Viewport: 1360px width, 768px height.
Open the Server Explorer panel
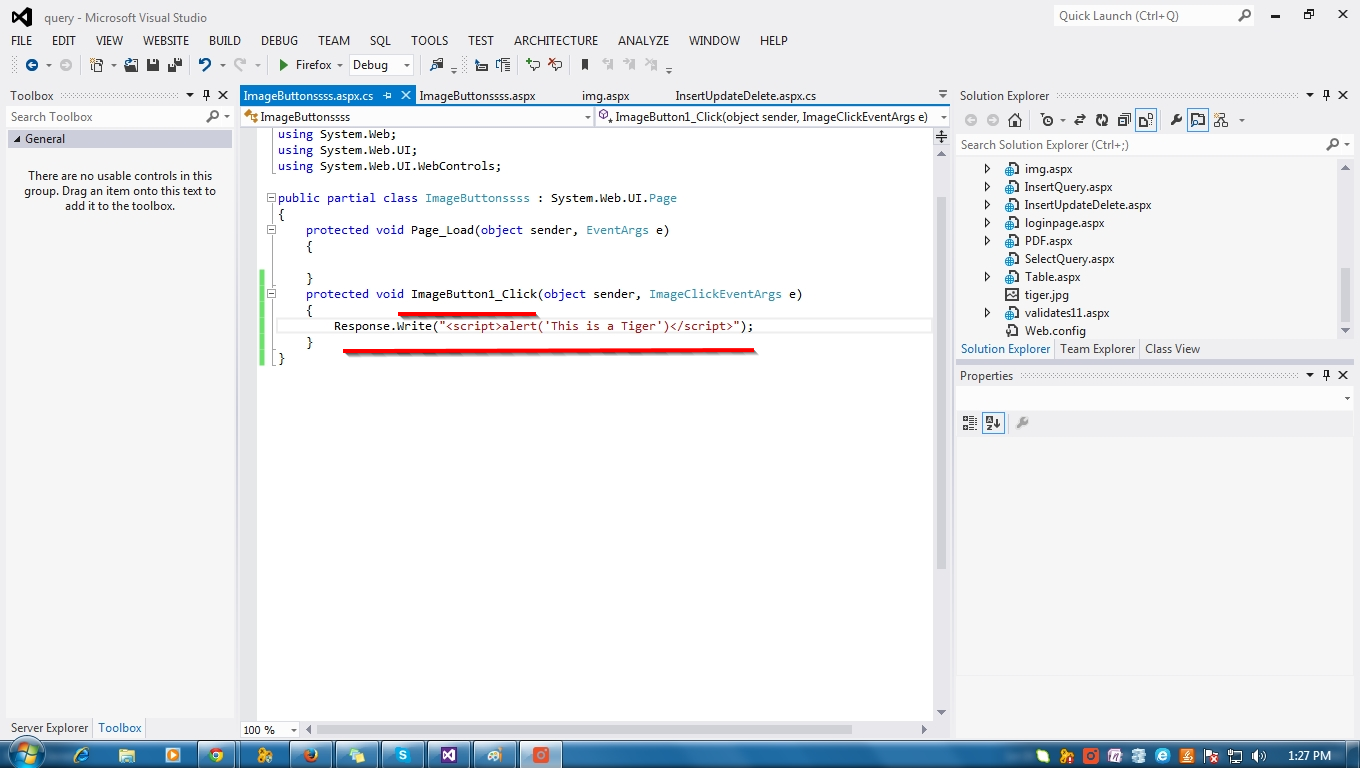click(48, 728)
